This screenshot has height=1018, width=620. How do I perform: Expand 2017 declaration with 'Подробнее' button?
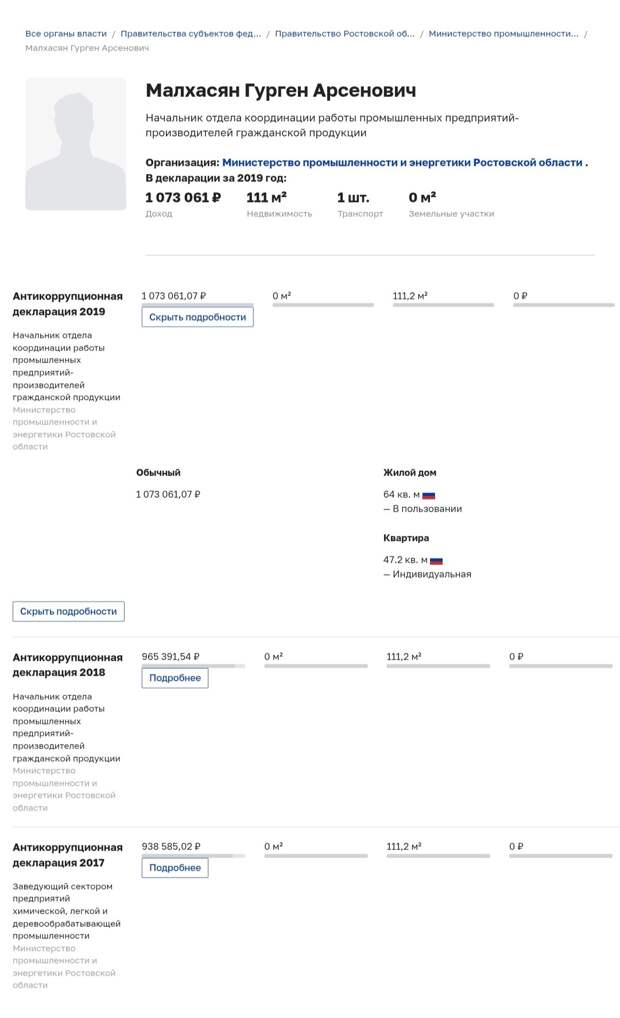click(x=175, y=867)
